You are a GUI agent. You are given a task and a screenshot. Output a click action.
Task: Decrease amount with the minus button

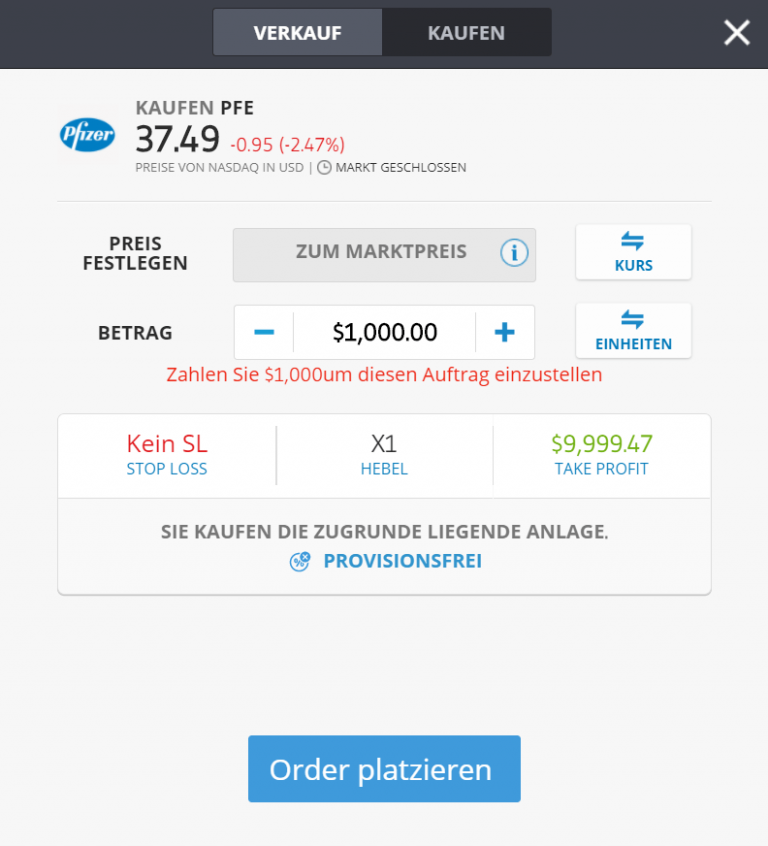click(x=264, y=332)
